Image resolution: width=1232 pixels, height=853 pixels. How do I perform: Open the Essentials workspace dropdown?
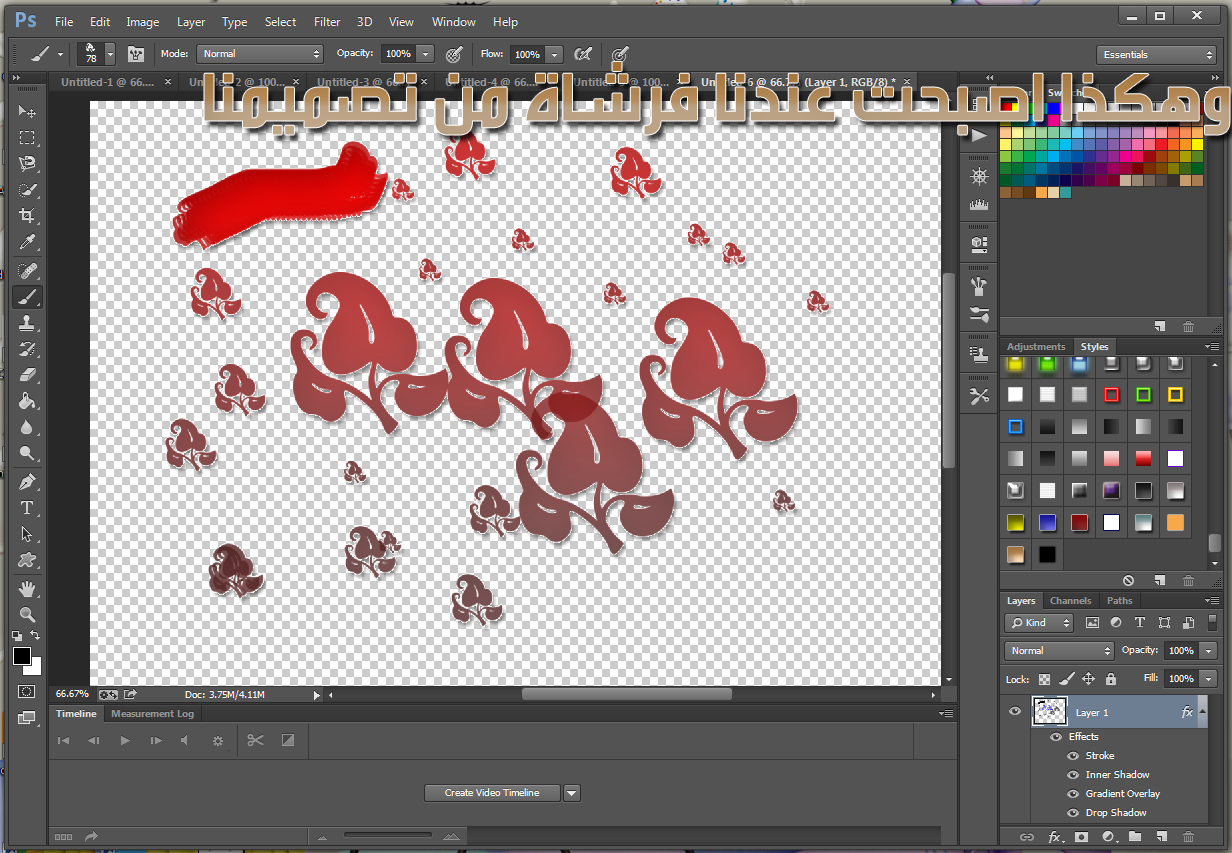(x=1155, y=55)
